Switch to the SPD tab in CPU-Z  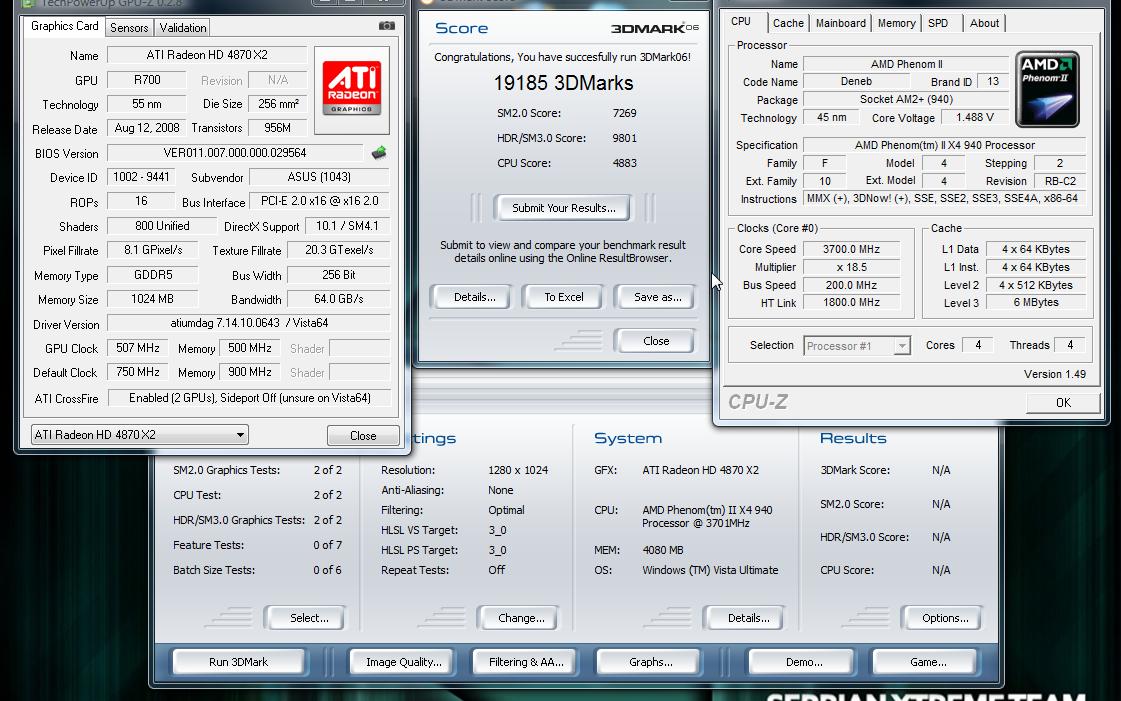point(938,23)
